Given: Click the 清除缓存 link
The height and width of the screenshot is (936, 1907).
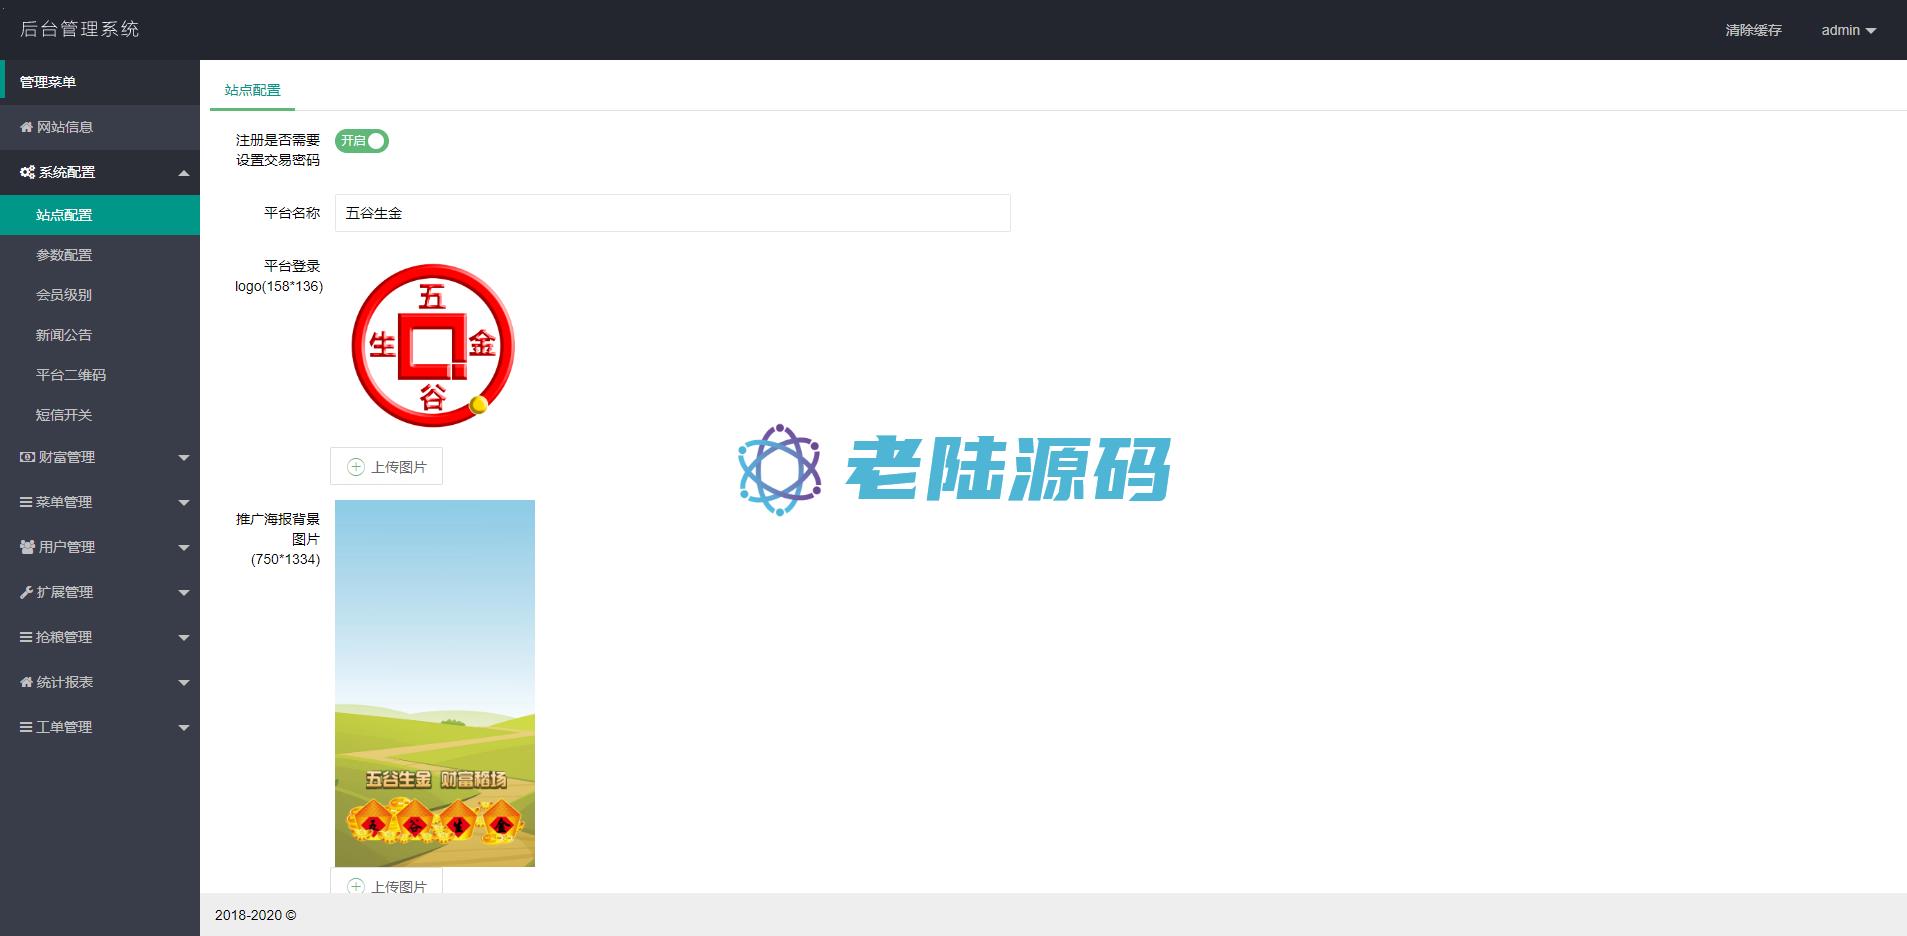Looking at the screenshot, I should [1753, 30].
